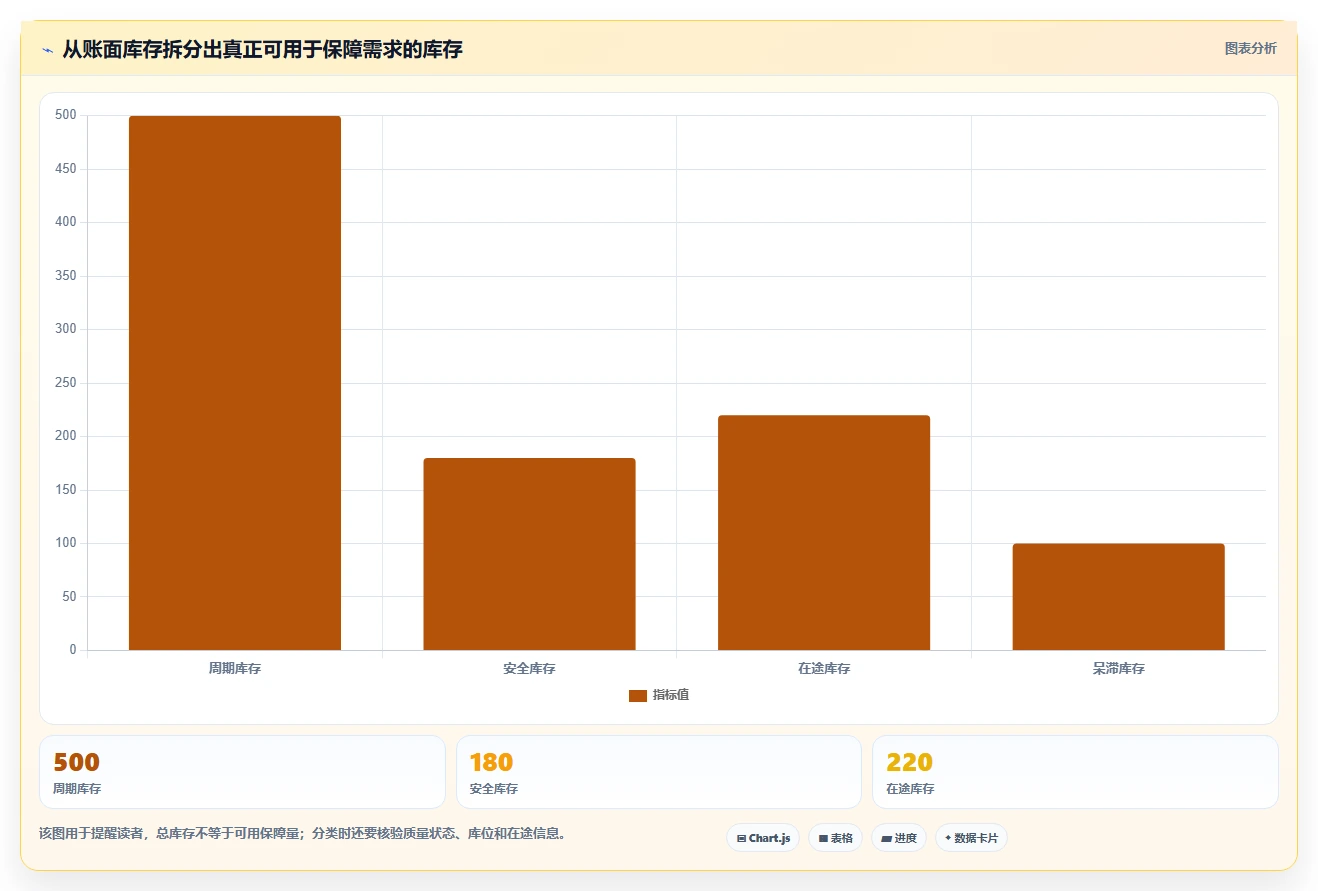The image size is (1318, 891).
Task: Click the lightning icon beside the title
Action: (x=48, y=49)
